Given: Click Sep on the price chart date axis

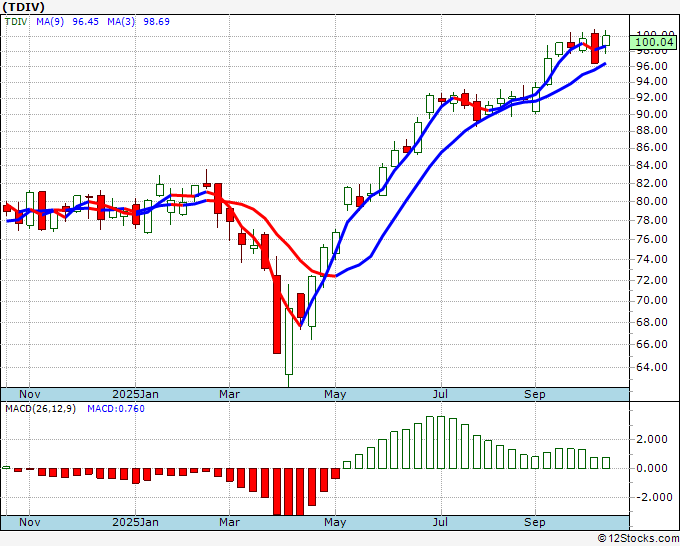Looking at the screenshot, I should [535, 394].
